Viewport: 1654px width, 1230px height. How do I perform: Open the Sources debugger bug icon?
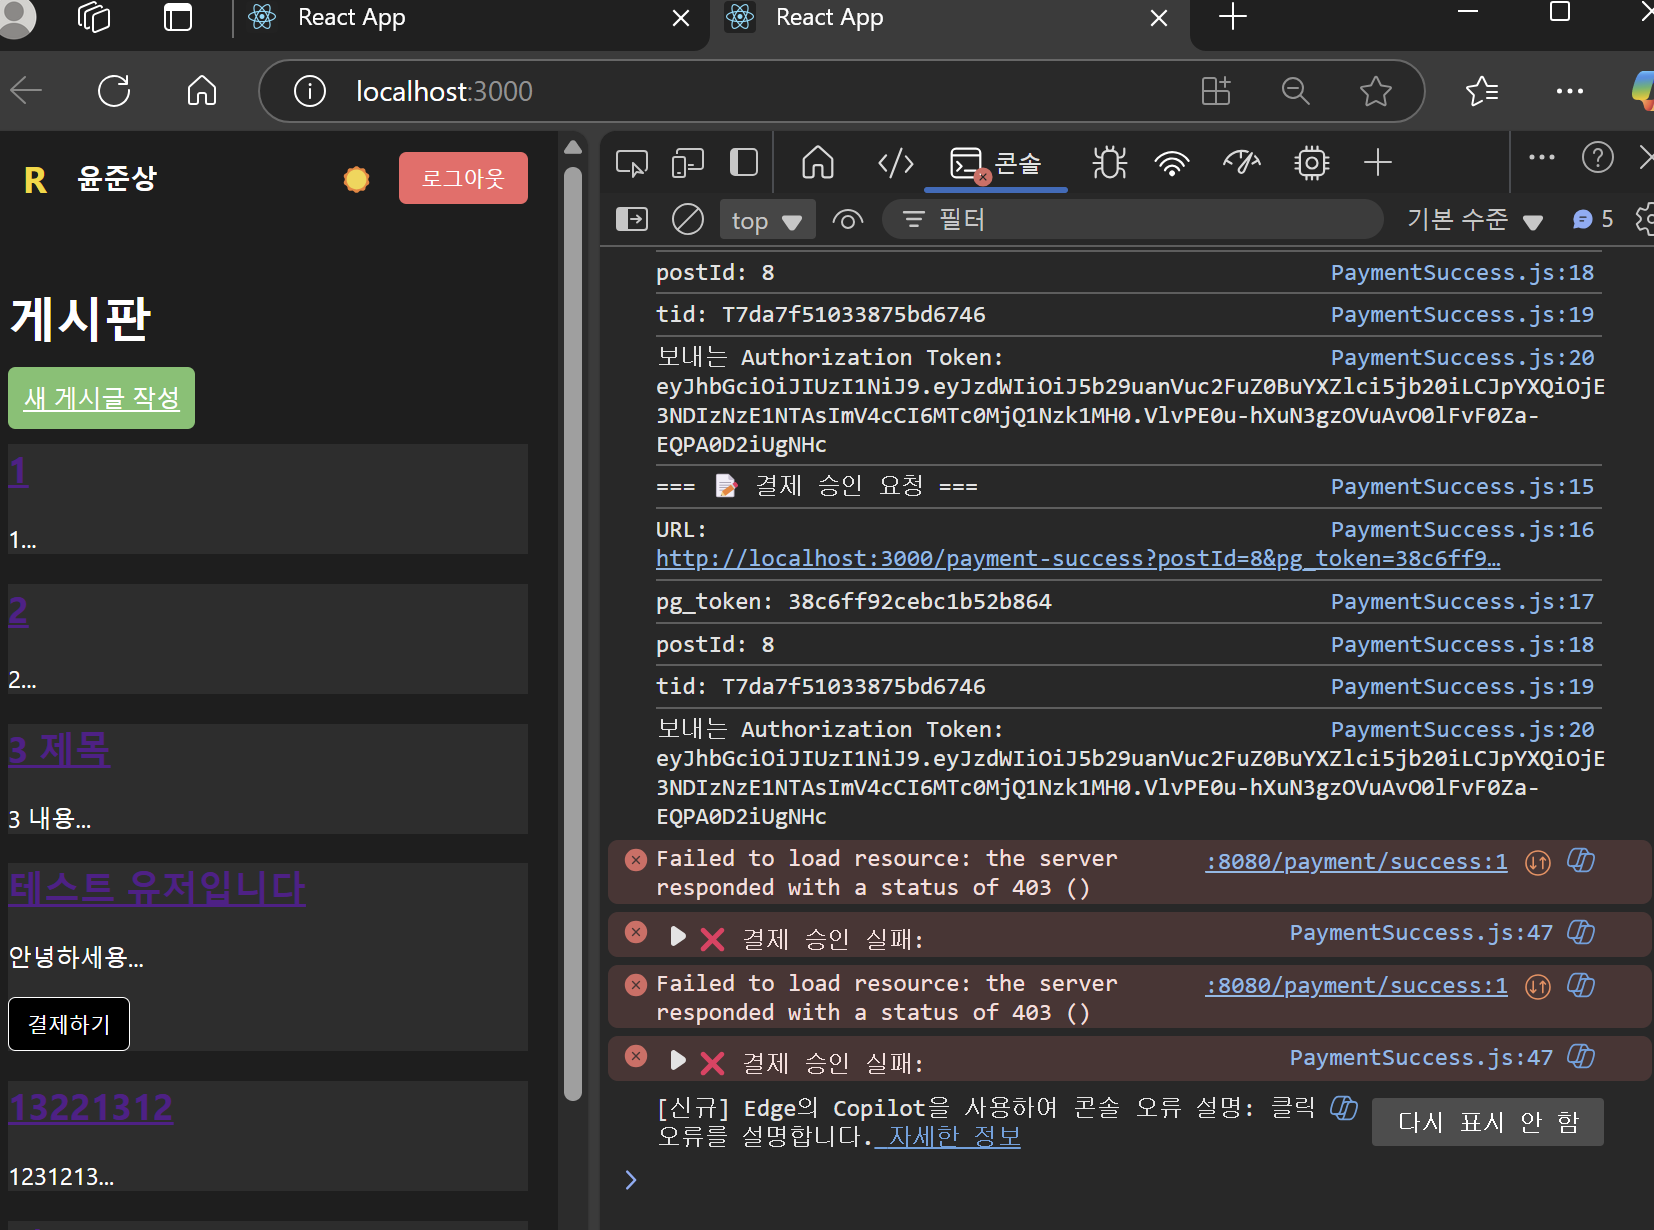pyautogui.click(x=1109, y=163)
